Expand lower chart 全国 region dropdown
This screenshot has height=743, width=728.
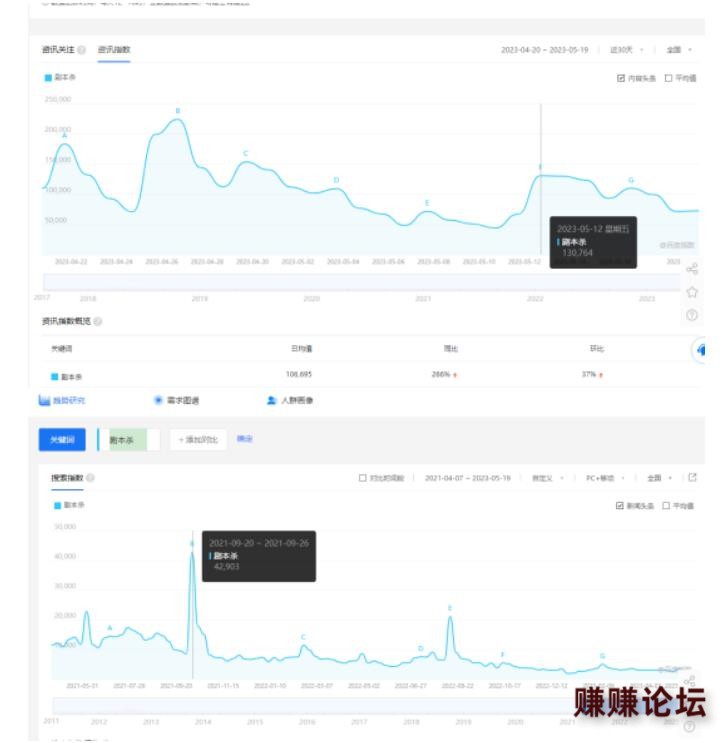click(660, 478)
